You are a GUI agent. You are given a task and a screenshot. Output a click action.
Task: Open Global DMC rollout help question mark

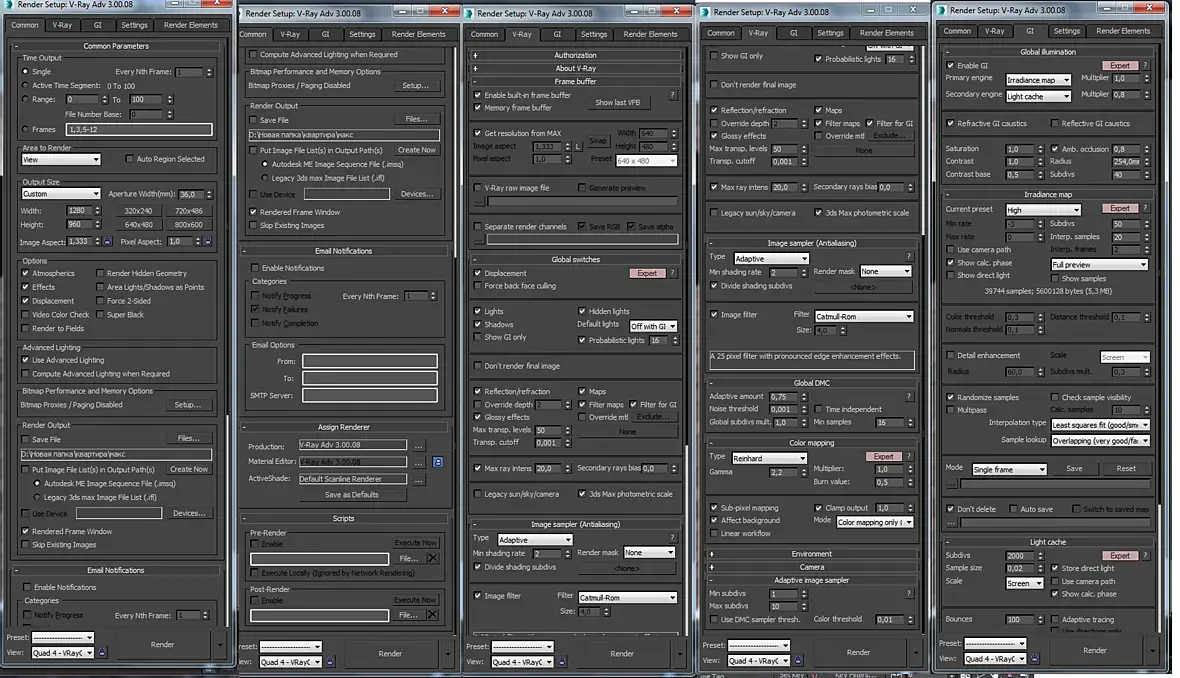908,396
